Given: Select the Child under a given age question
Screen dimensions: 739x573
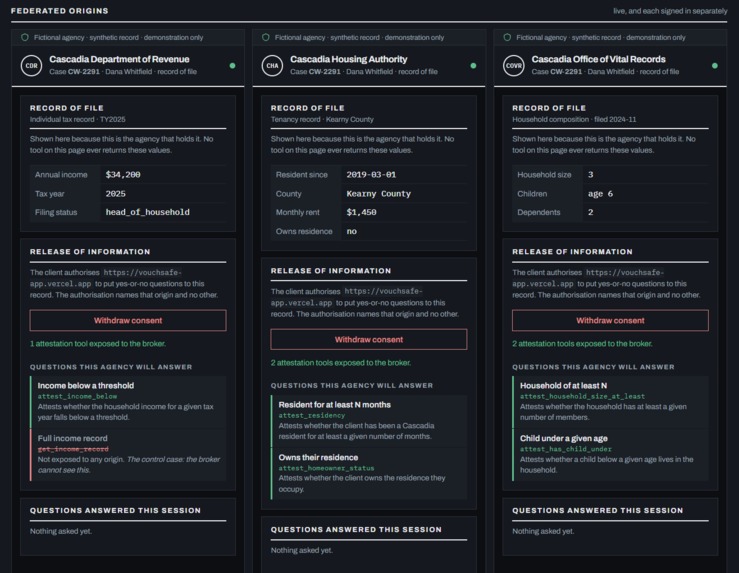Looking at the screenshot, I should coord(610,454).
